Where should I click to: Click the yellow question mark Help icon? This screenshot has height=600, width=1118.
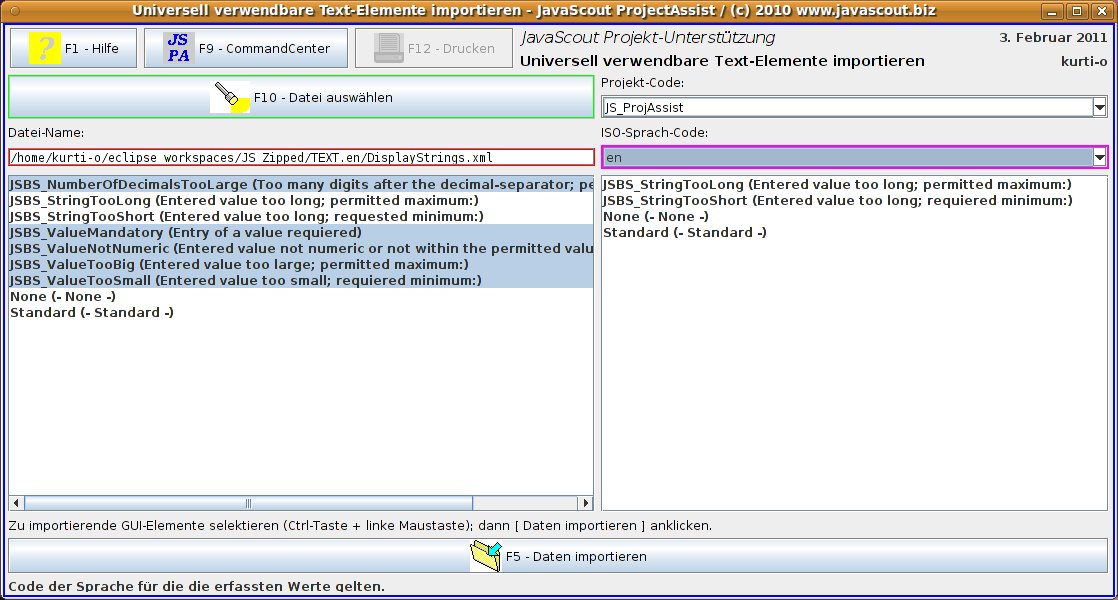[45, 48]
